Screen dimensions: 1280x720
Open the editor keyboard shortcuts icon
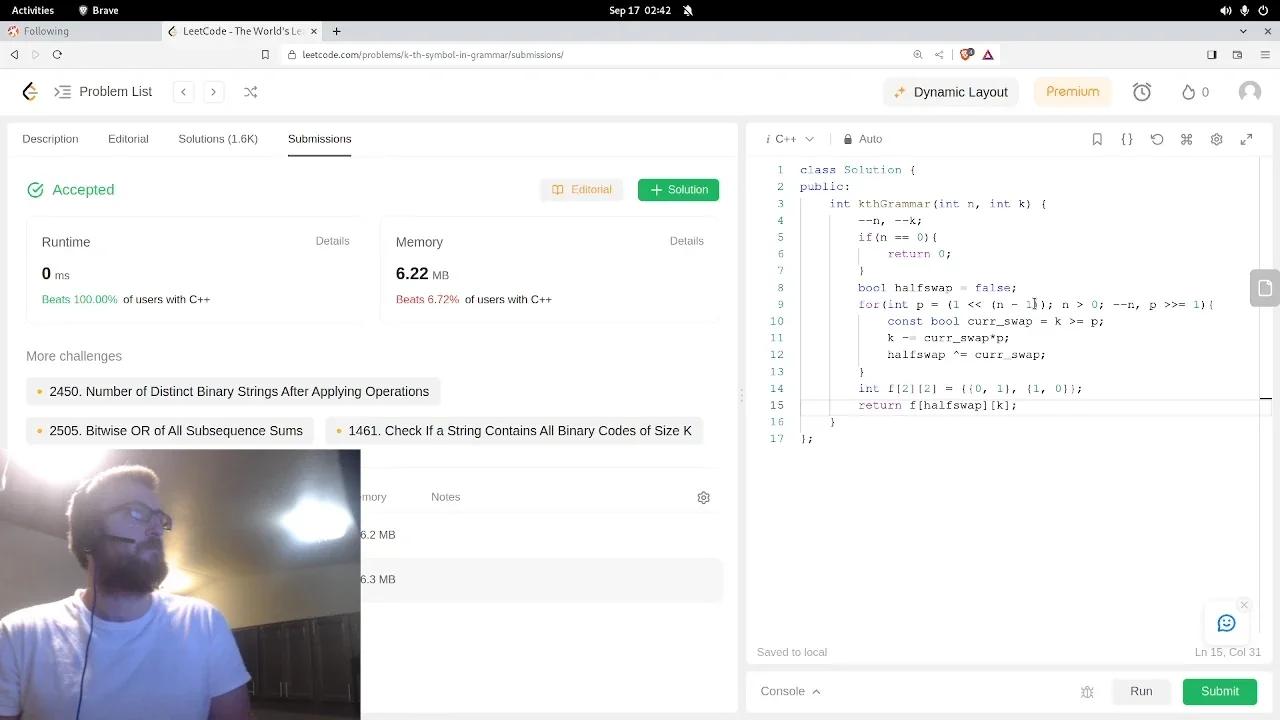tap(1187, 139)
